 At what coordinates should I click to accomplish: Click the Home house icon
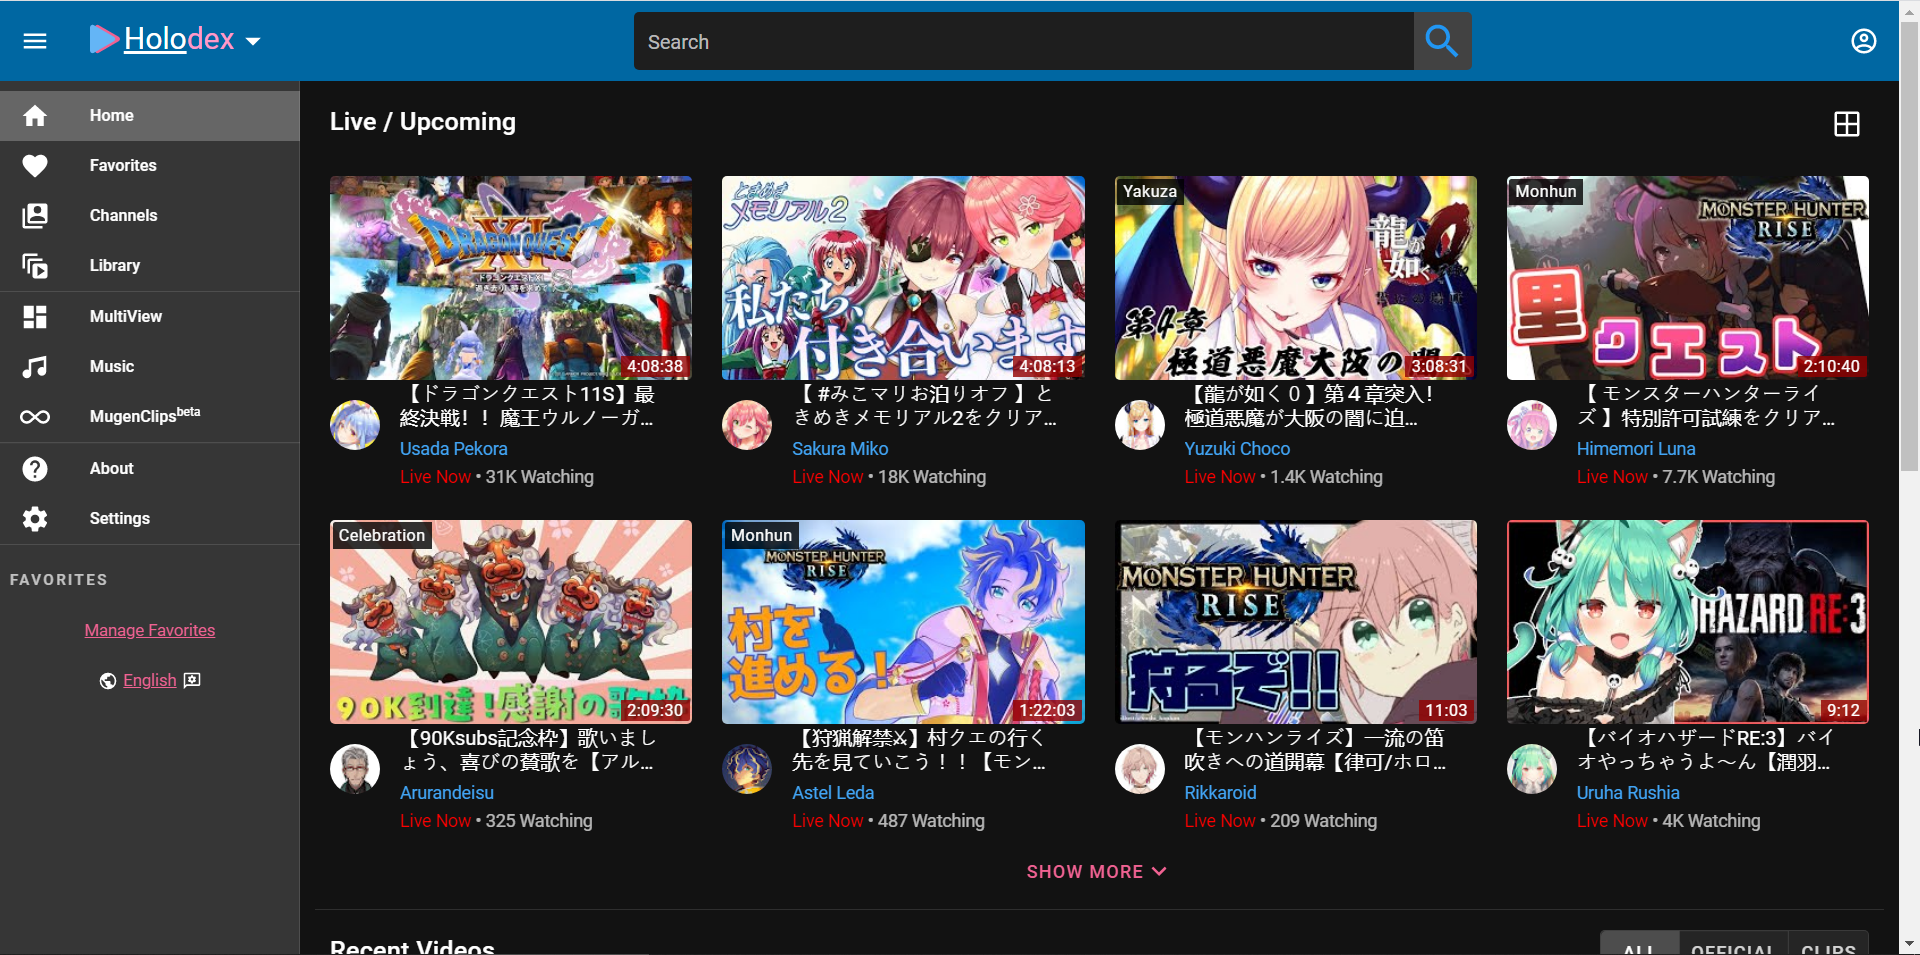35,116
